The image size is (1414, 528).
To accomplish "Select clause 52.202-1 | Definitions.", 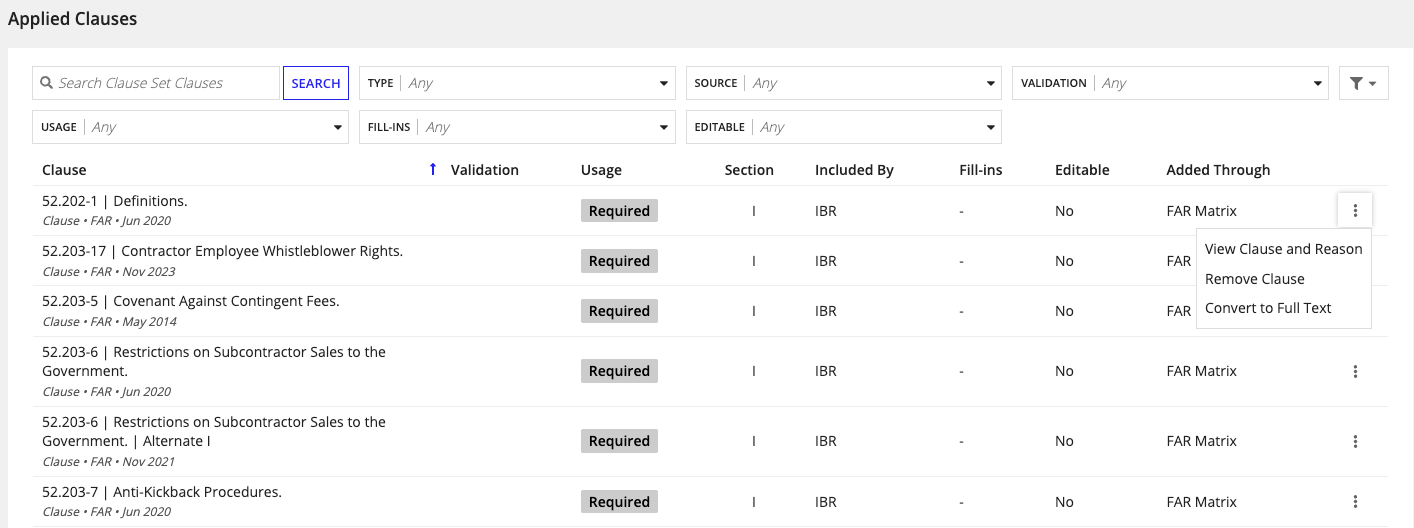I will tap(115, 201).
